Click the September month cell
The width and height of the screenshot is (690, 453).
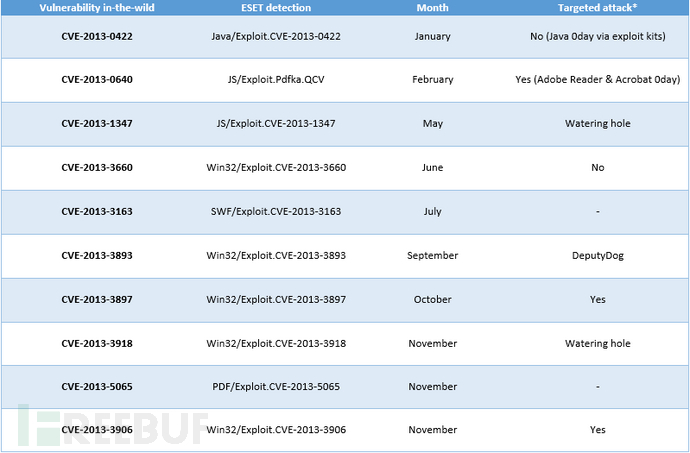point(433,255)
